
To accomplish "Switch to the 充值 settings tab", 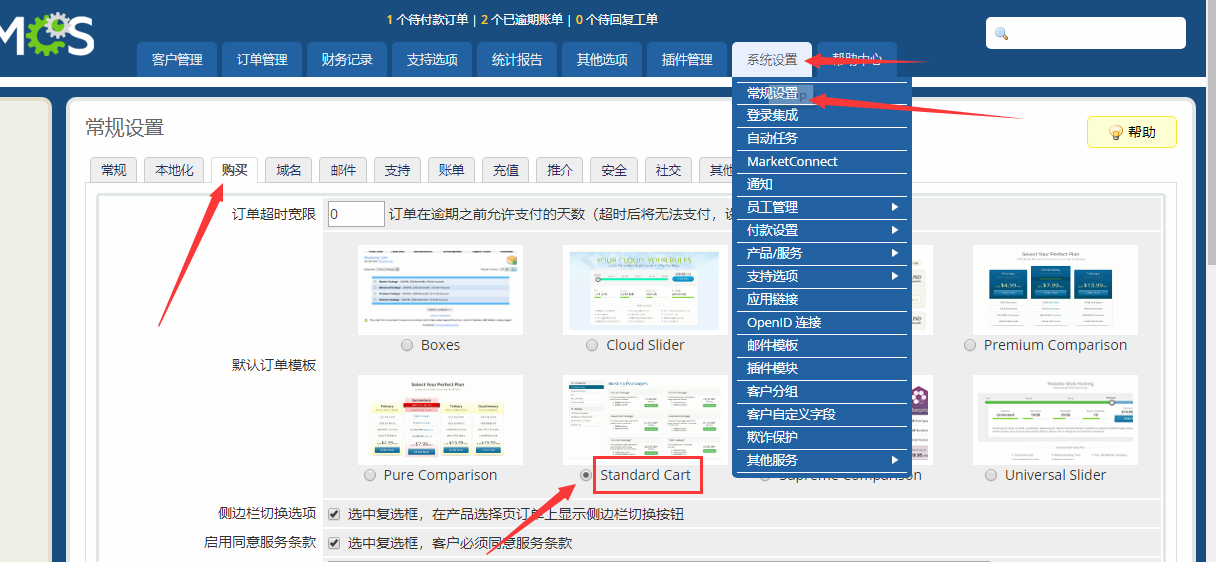I will [506, 170].
